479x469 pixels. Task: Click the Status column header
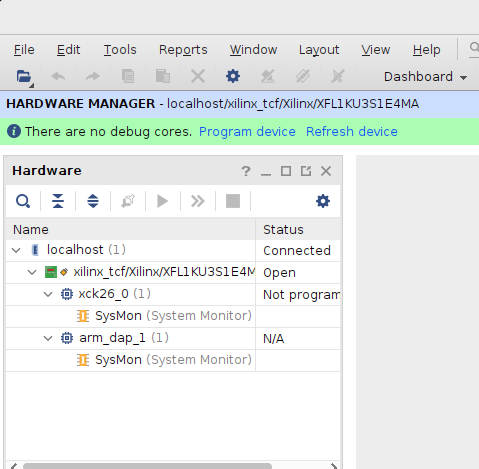click(x=298, y=230)
